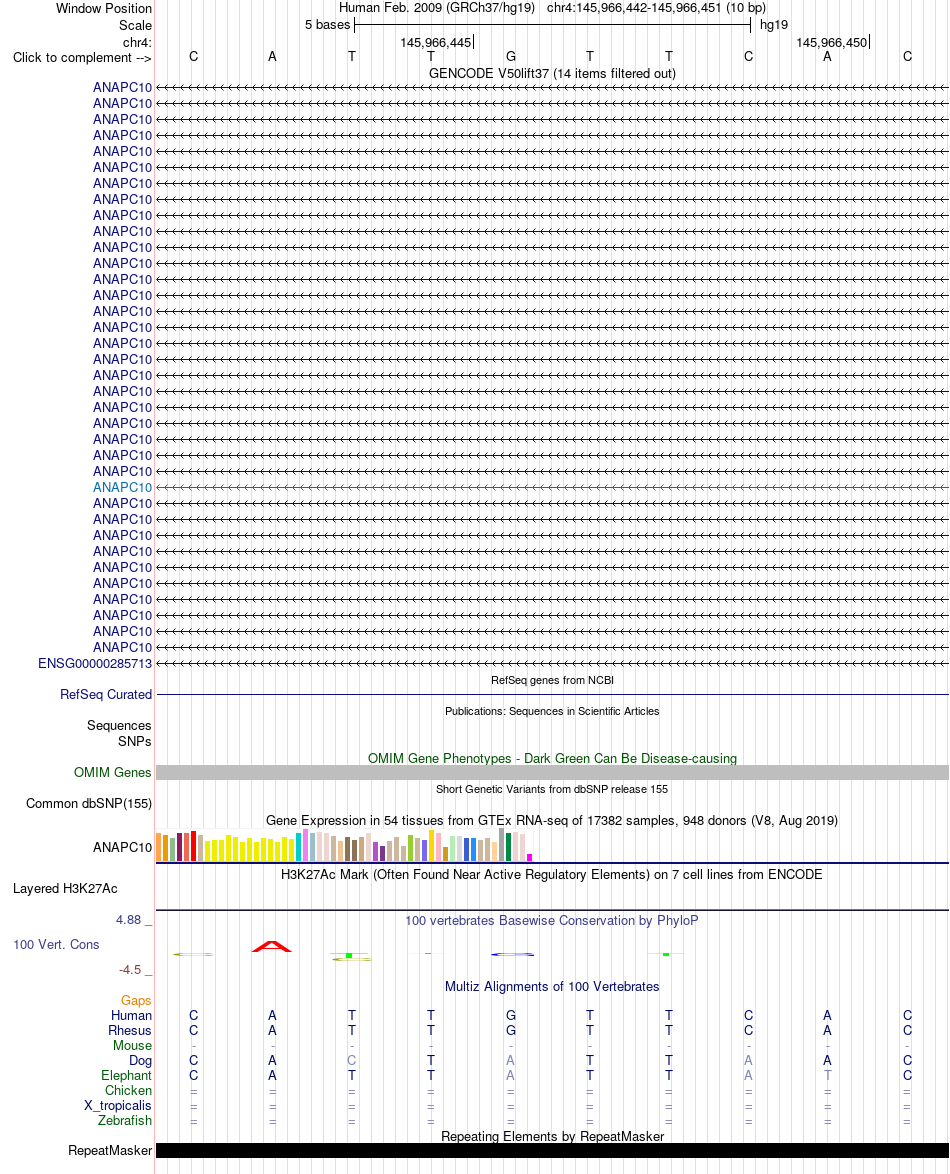Click the SNPs subtrack label
The image size is (950, 1174).
134,741
